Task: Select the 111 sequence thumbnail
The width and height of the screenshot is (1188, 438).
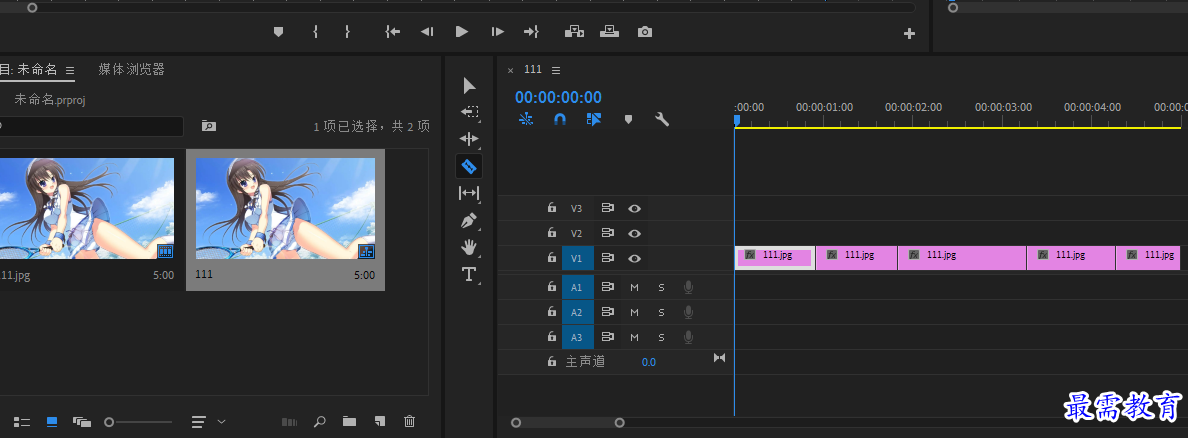Action: point(286,208)
